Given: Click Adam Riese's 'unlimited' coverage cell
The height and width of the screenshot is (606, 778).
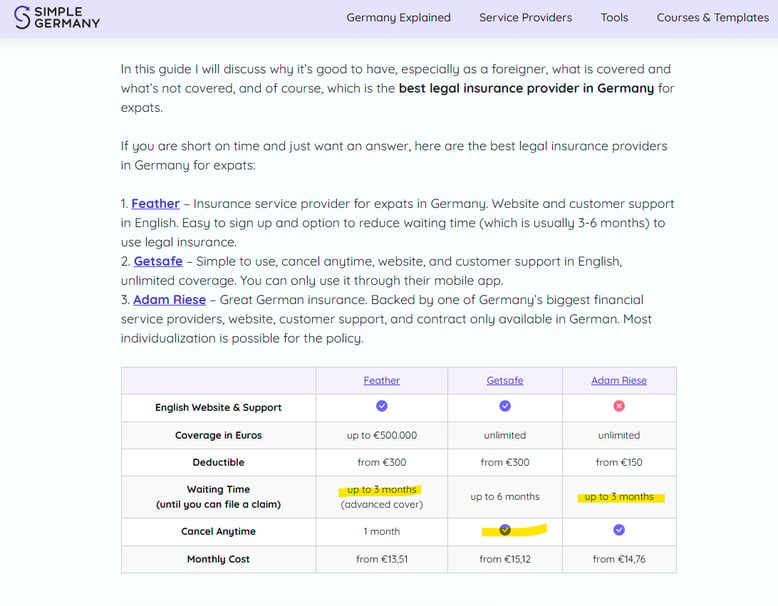Looking at the screenshot, I should (619, 435).
